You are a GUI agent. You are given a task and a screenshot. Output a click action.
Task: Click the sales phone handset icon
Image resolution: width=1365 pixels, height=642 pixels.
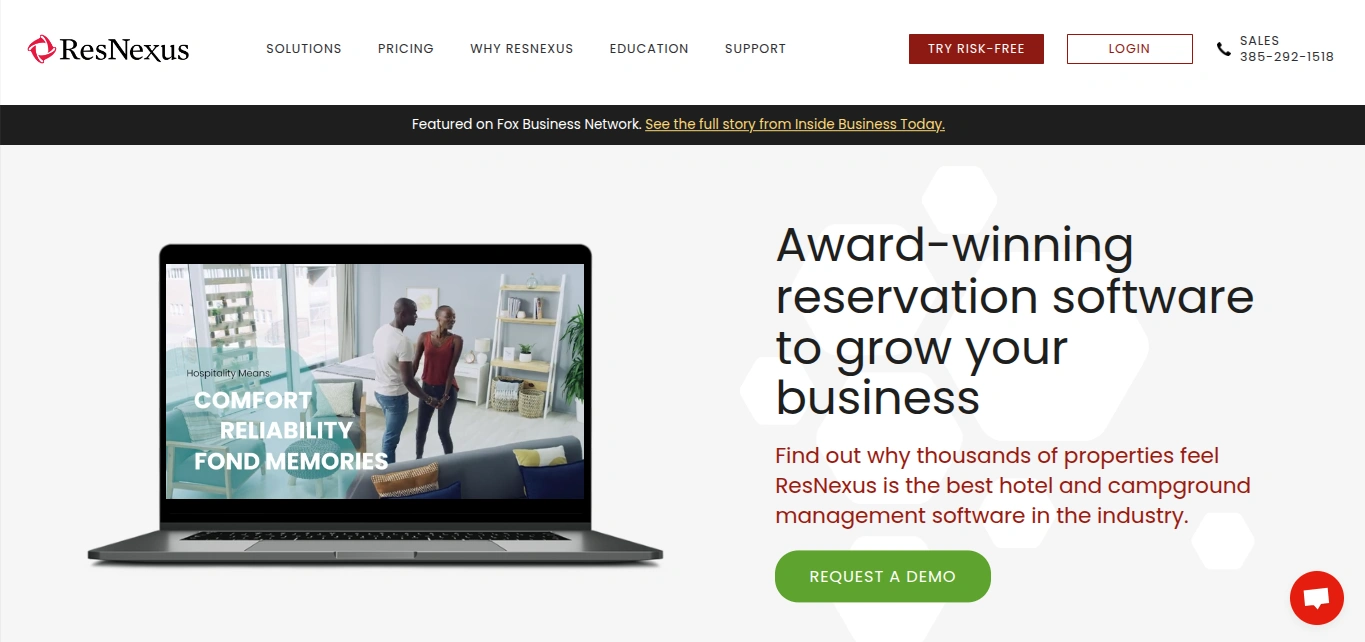[x=1224, y=49]
